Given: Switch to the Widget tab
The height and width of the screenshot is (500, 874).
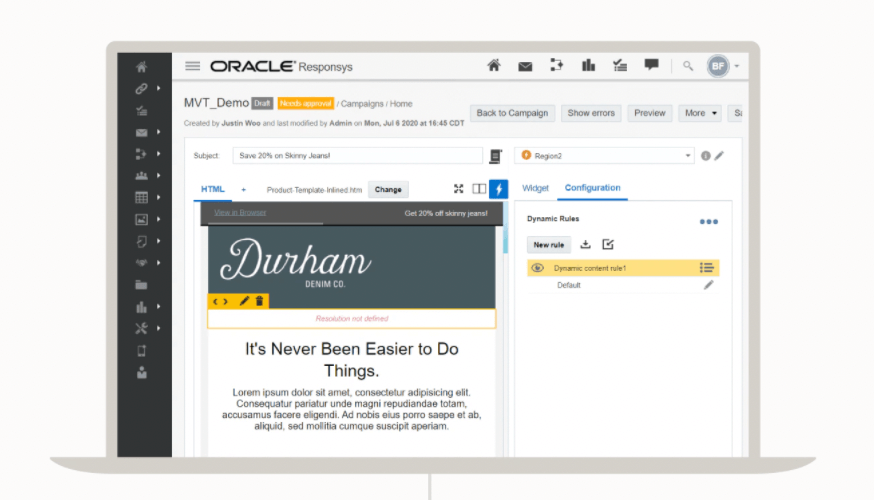Looking at the screenshot, I should pyautogui.click(x=535, y=188).
